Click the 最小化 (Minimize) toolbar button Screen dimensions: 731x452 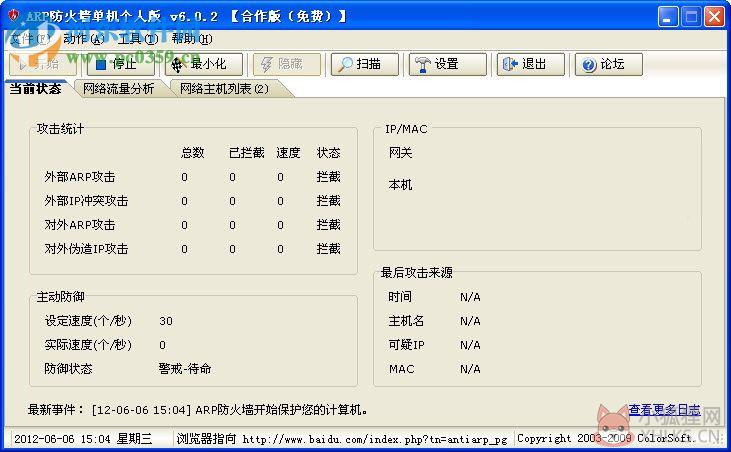tap(204, 64)
